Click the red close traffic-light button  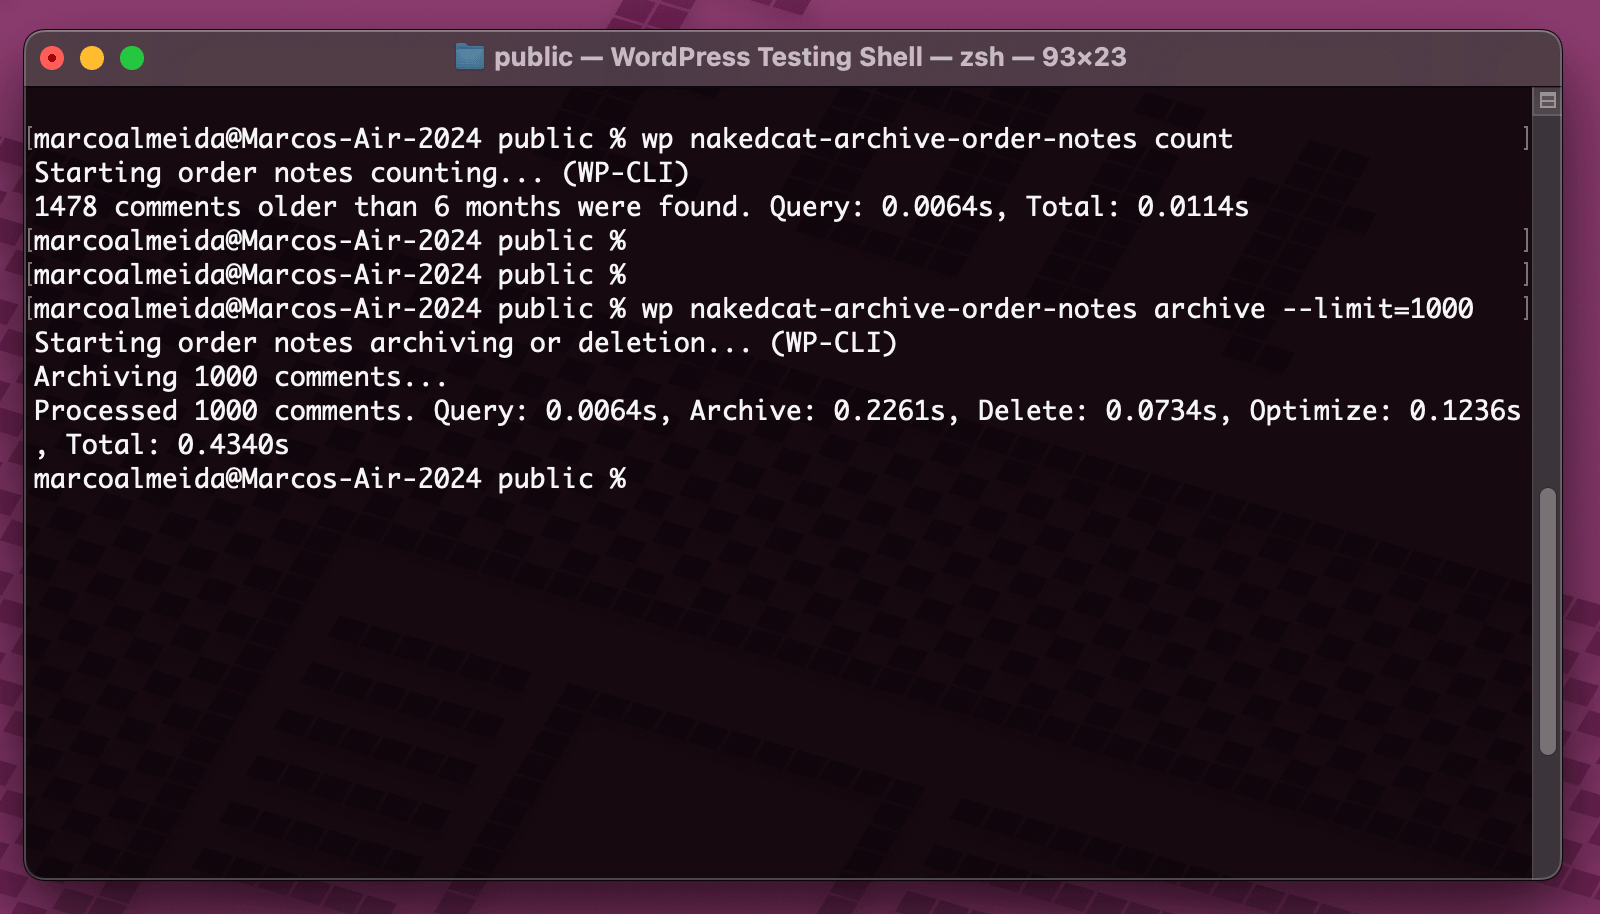pyautogui.click(x=51, y=57)
